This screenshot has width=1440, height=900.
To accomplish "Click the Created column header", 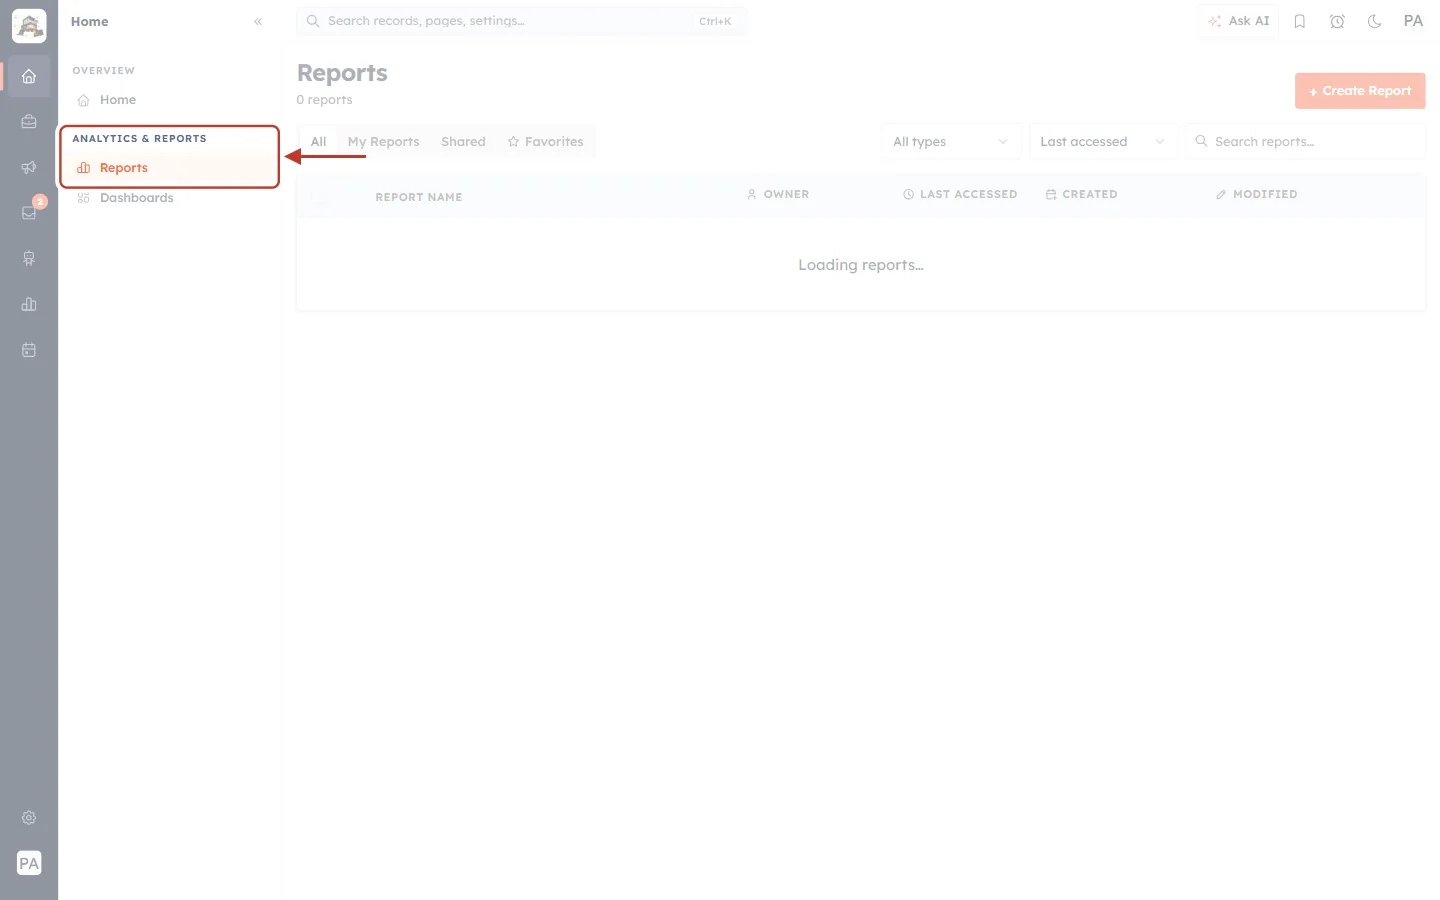I will (x=1081, y=195).
